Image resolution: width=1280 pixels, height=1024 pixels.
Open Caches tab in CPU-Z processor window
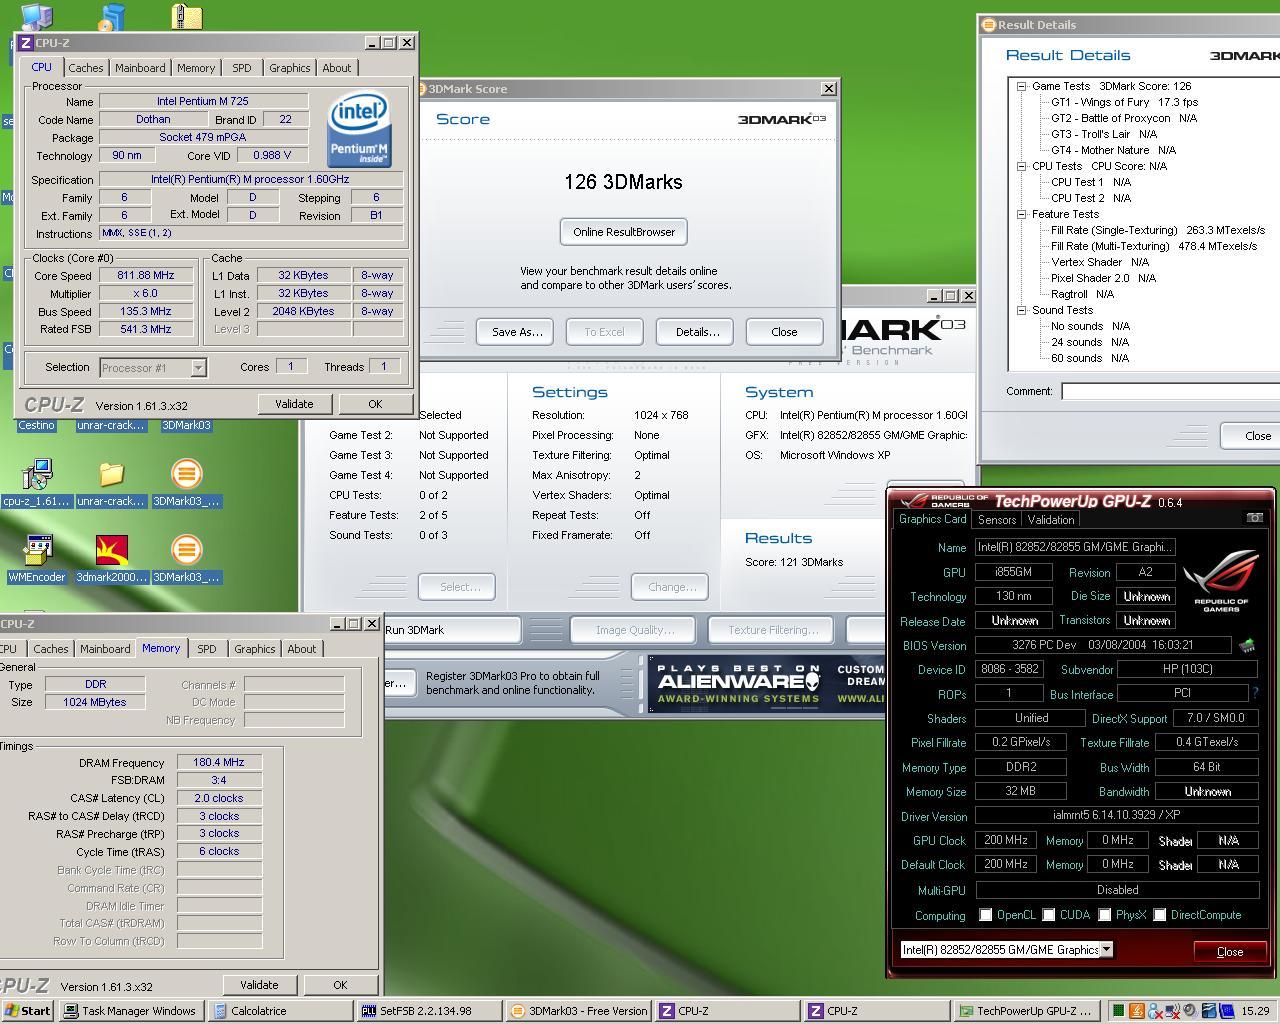click(85, 68)
